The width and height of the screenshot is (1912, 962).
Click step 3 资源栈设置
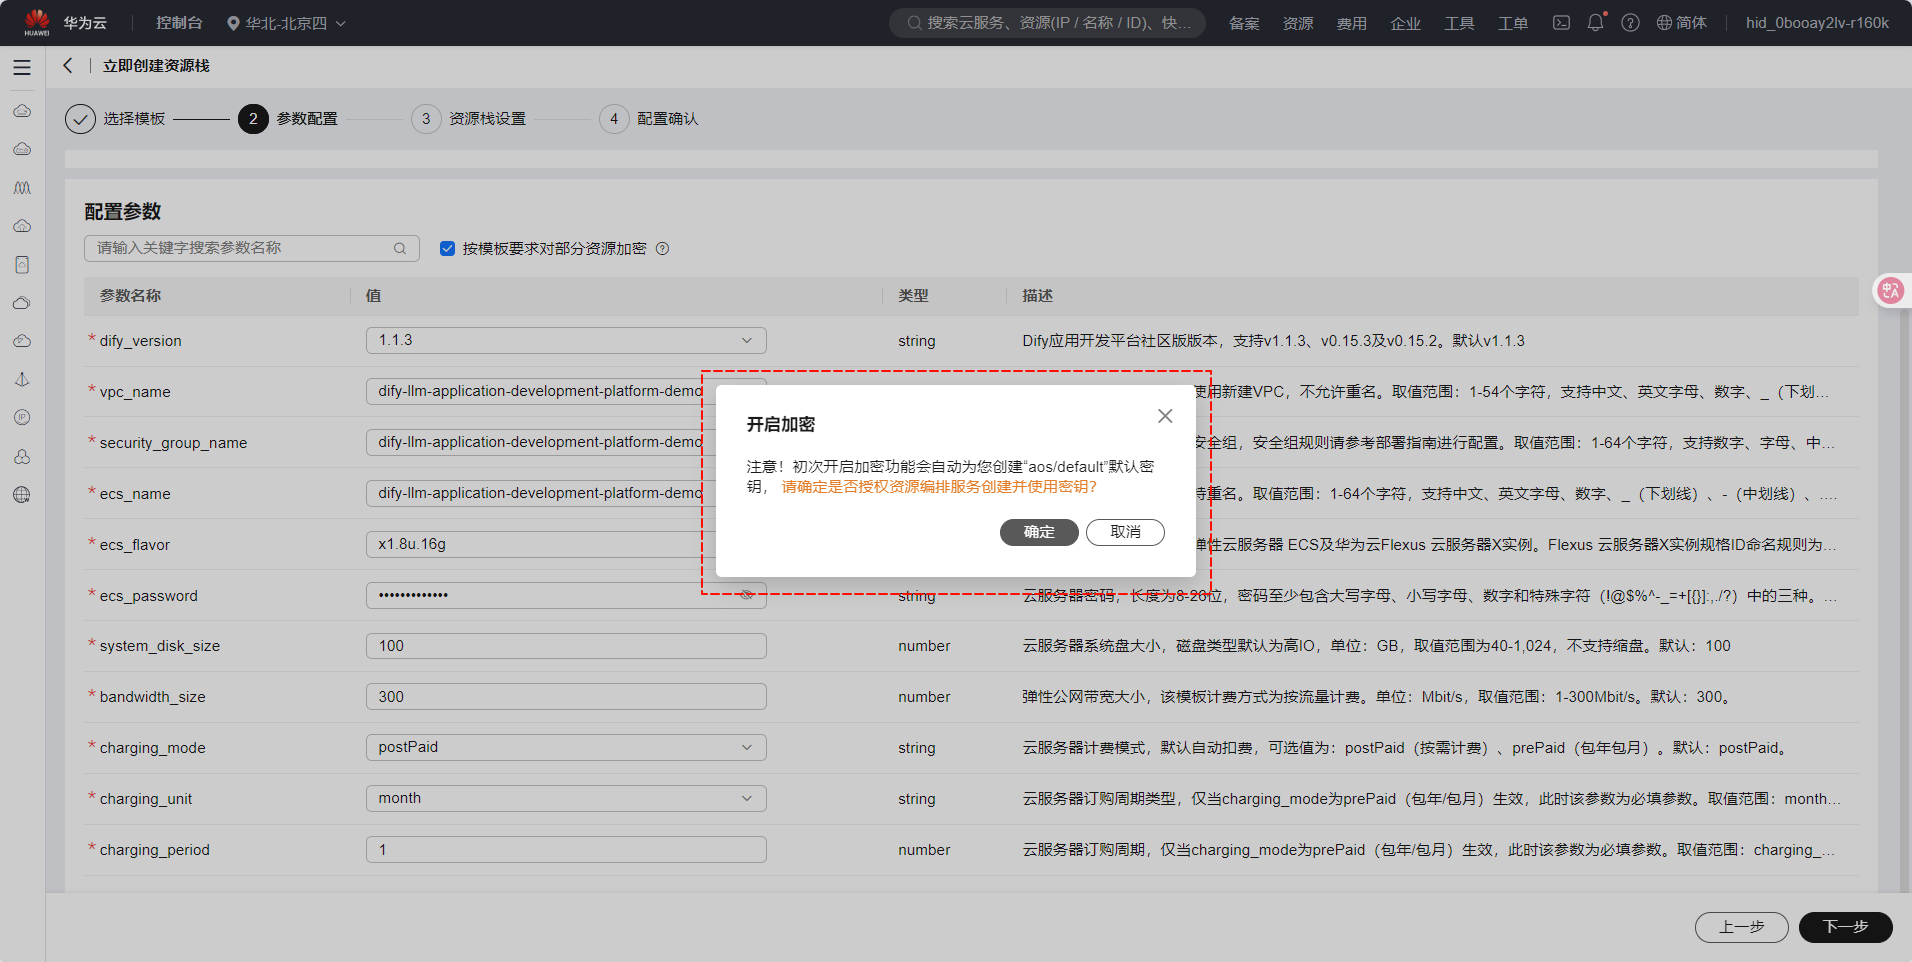click(468, 119)
